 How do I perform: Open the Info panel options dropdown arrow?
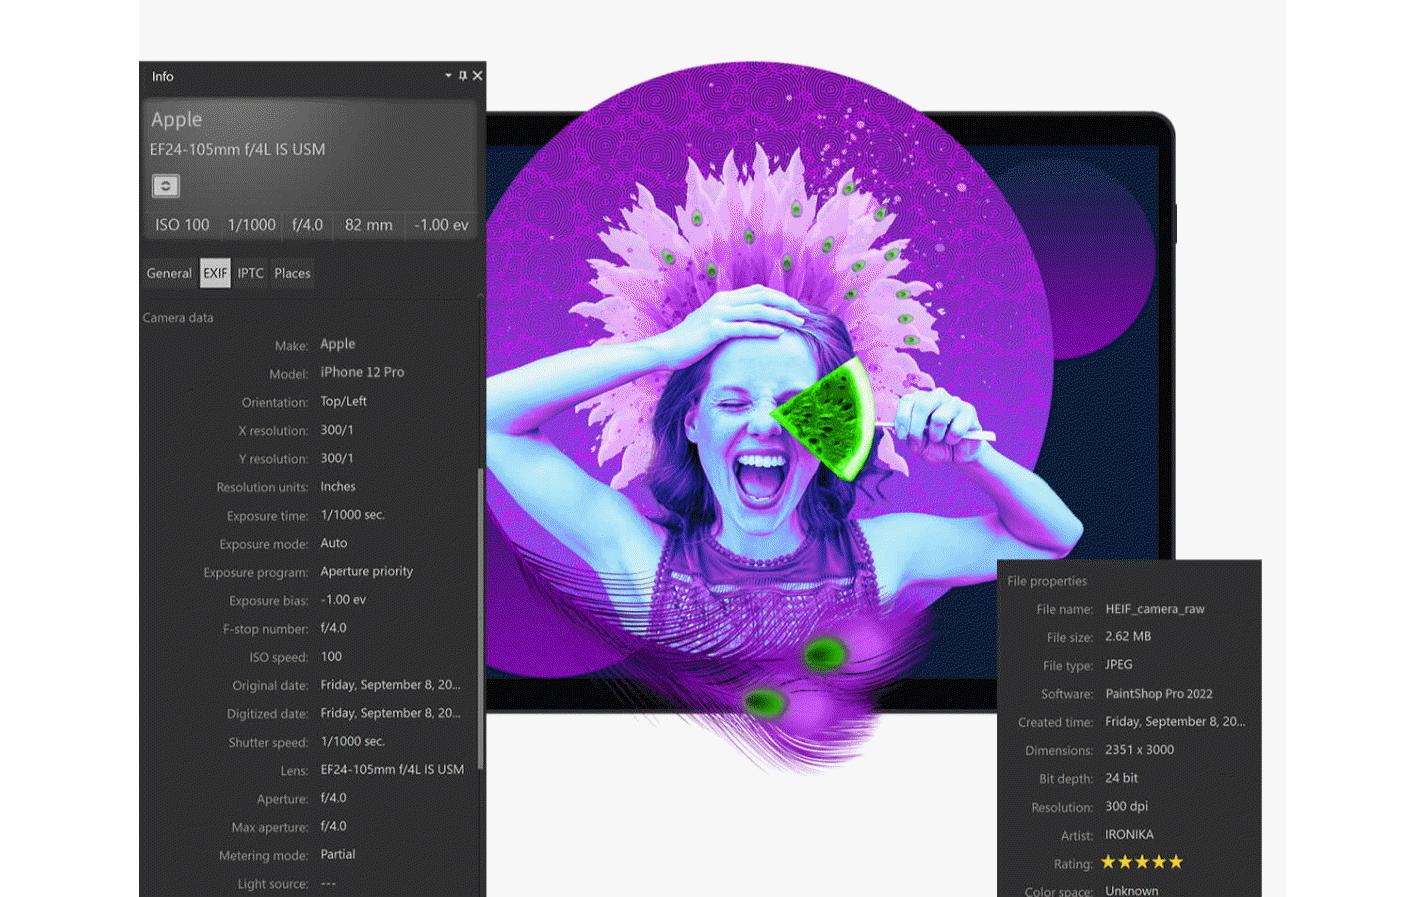tap(448, 76)
